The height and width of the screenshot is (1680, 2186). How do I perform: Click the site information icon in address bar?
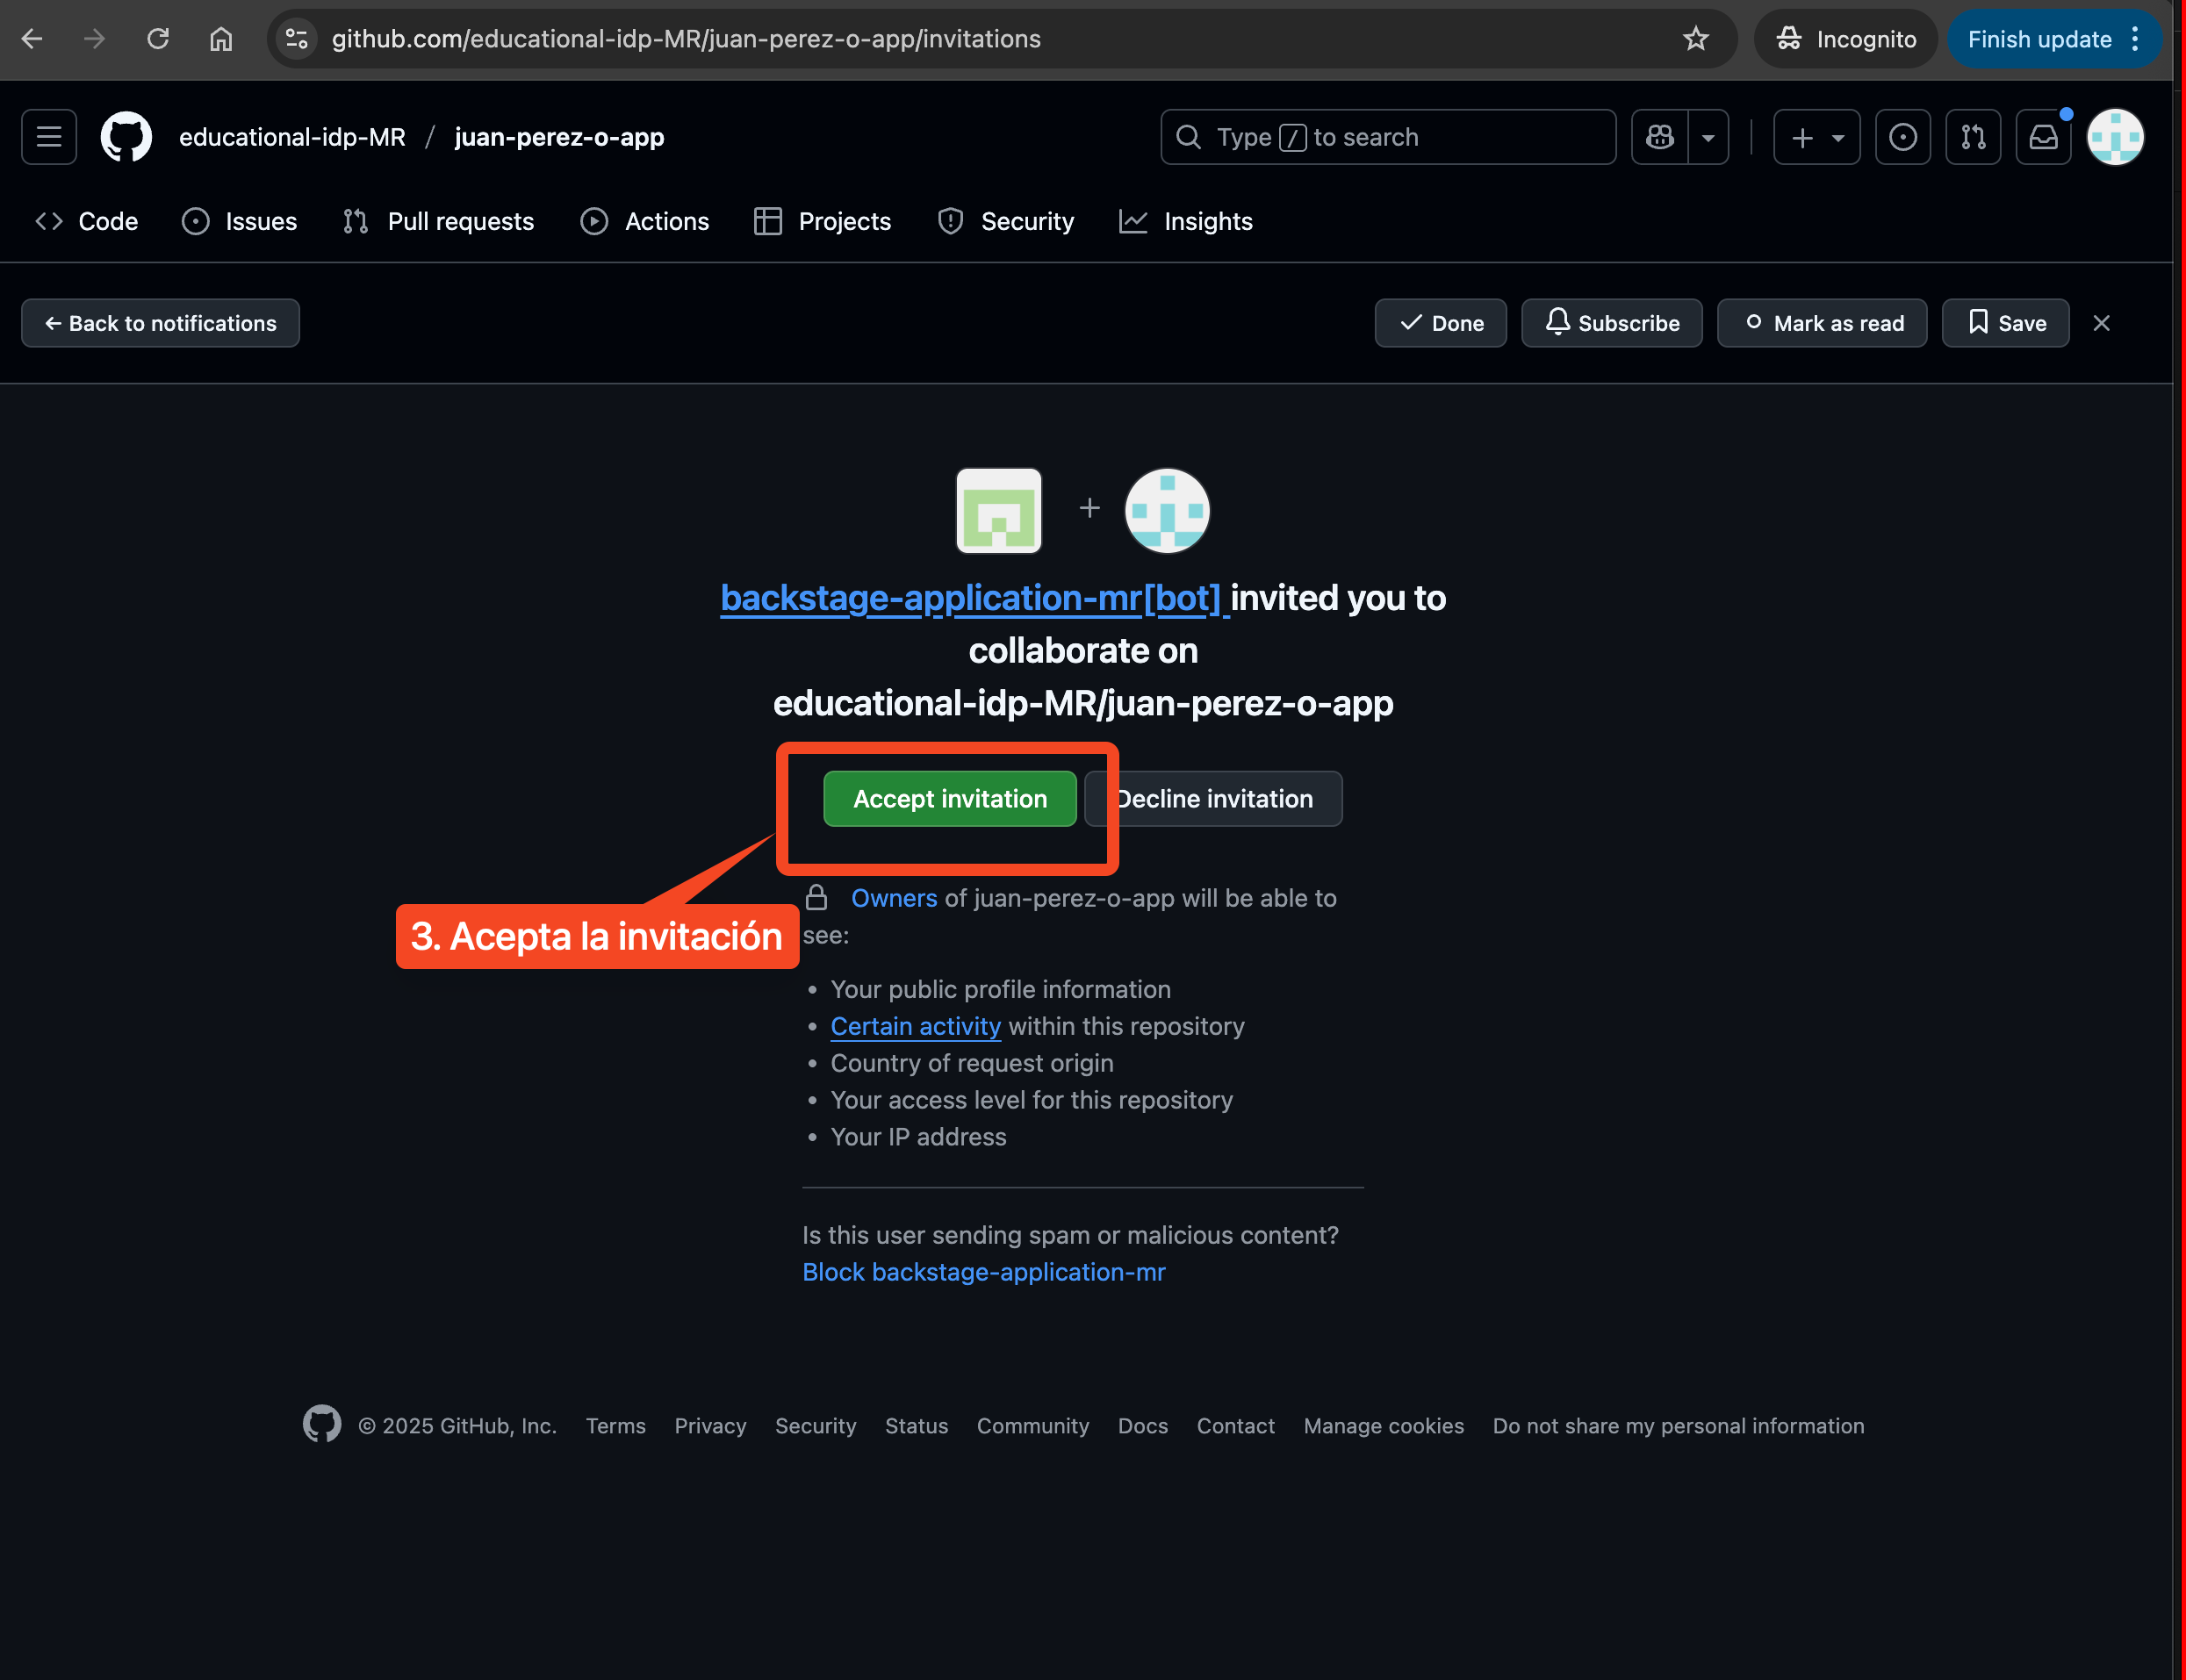[x=297, y=39]
